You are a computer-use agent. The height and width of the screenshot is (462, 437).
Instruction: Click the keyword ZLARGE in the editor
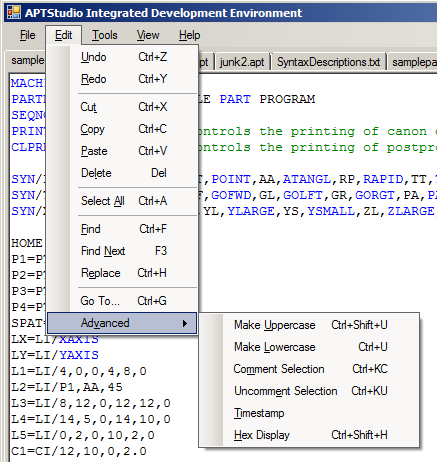pyautogui.click(x=411, y=211)
